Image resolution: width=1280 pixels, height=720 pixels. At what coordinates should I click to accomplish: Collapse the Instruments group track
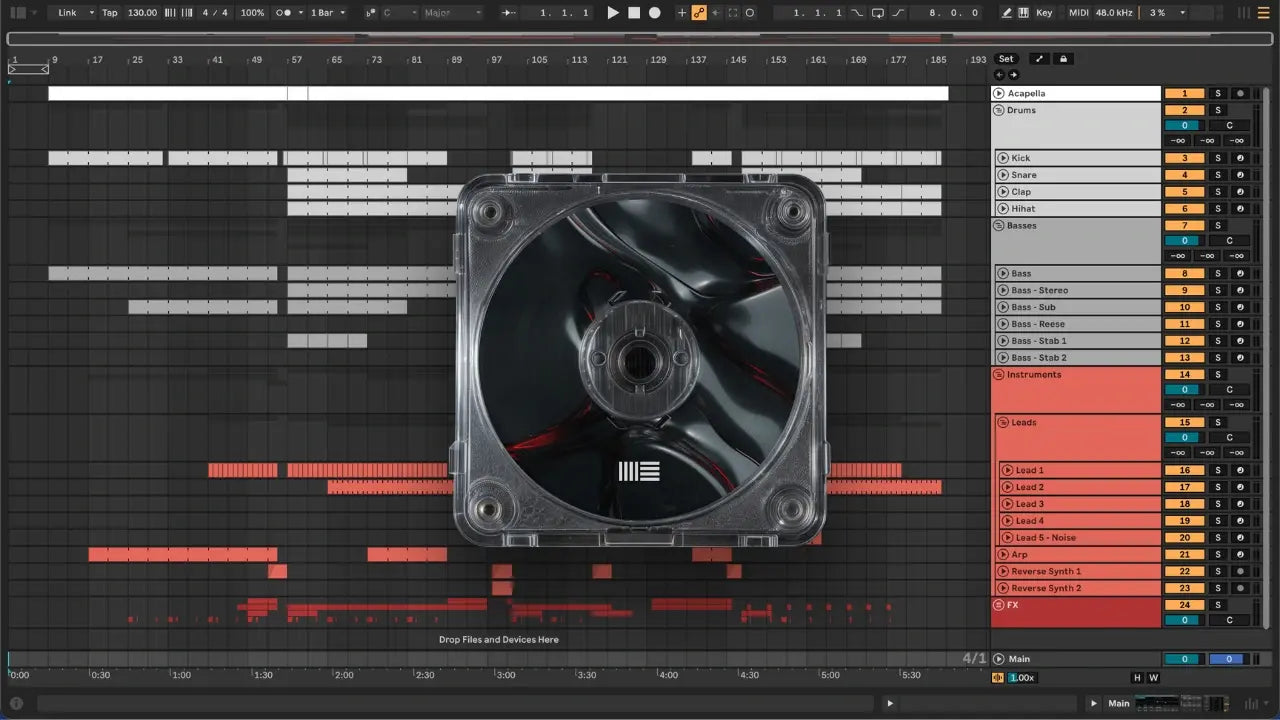[998, 375]
